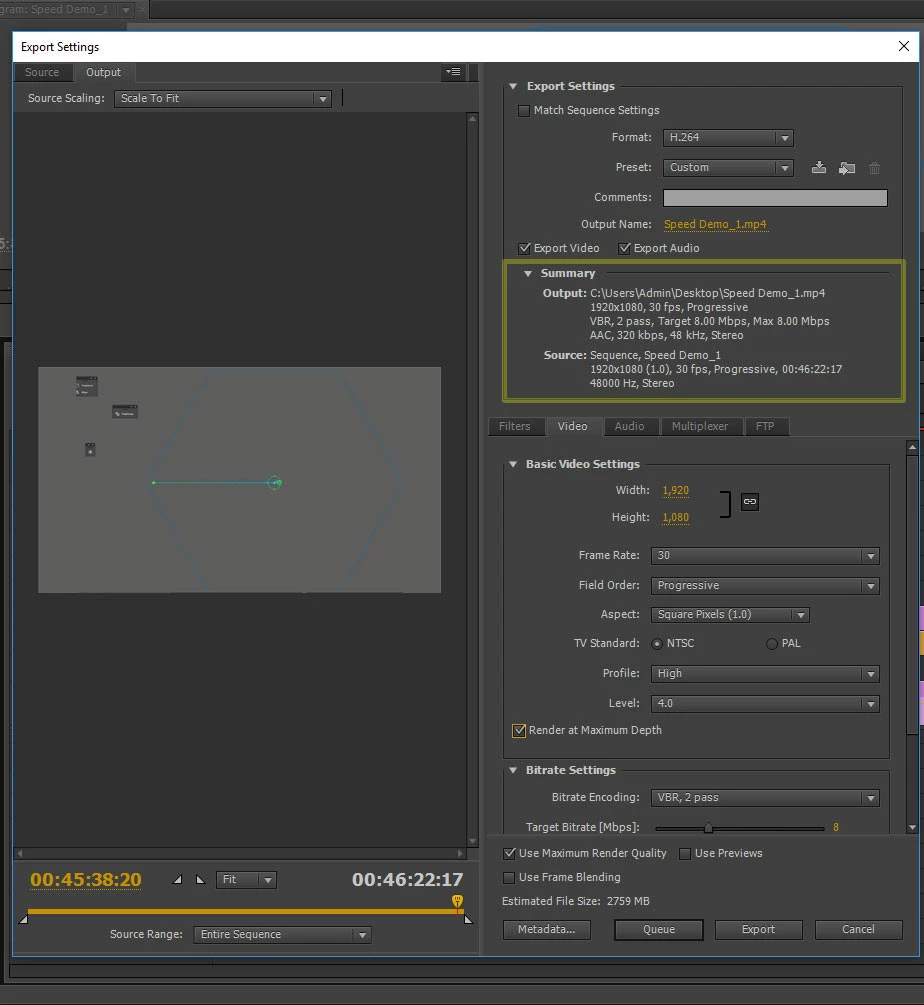The width and height of the screenshot is (924, 1005).
Task: Open the preview panel flyout menu icon
Action: pos(454,72)
